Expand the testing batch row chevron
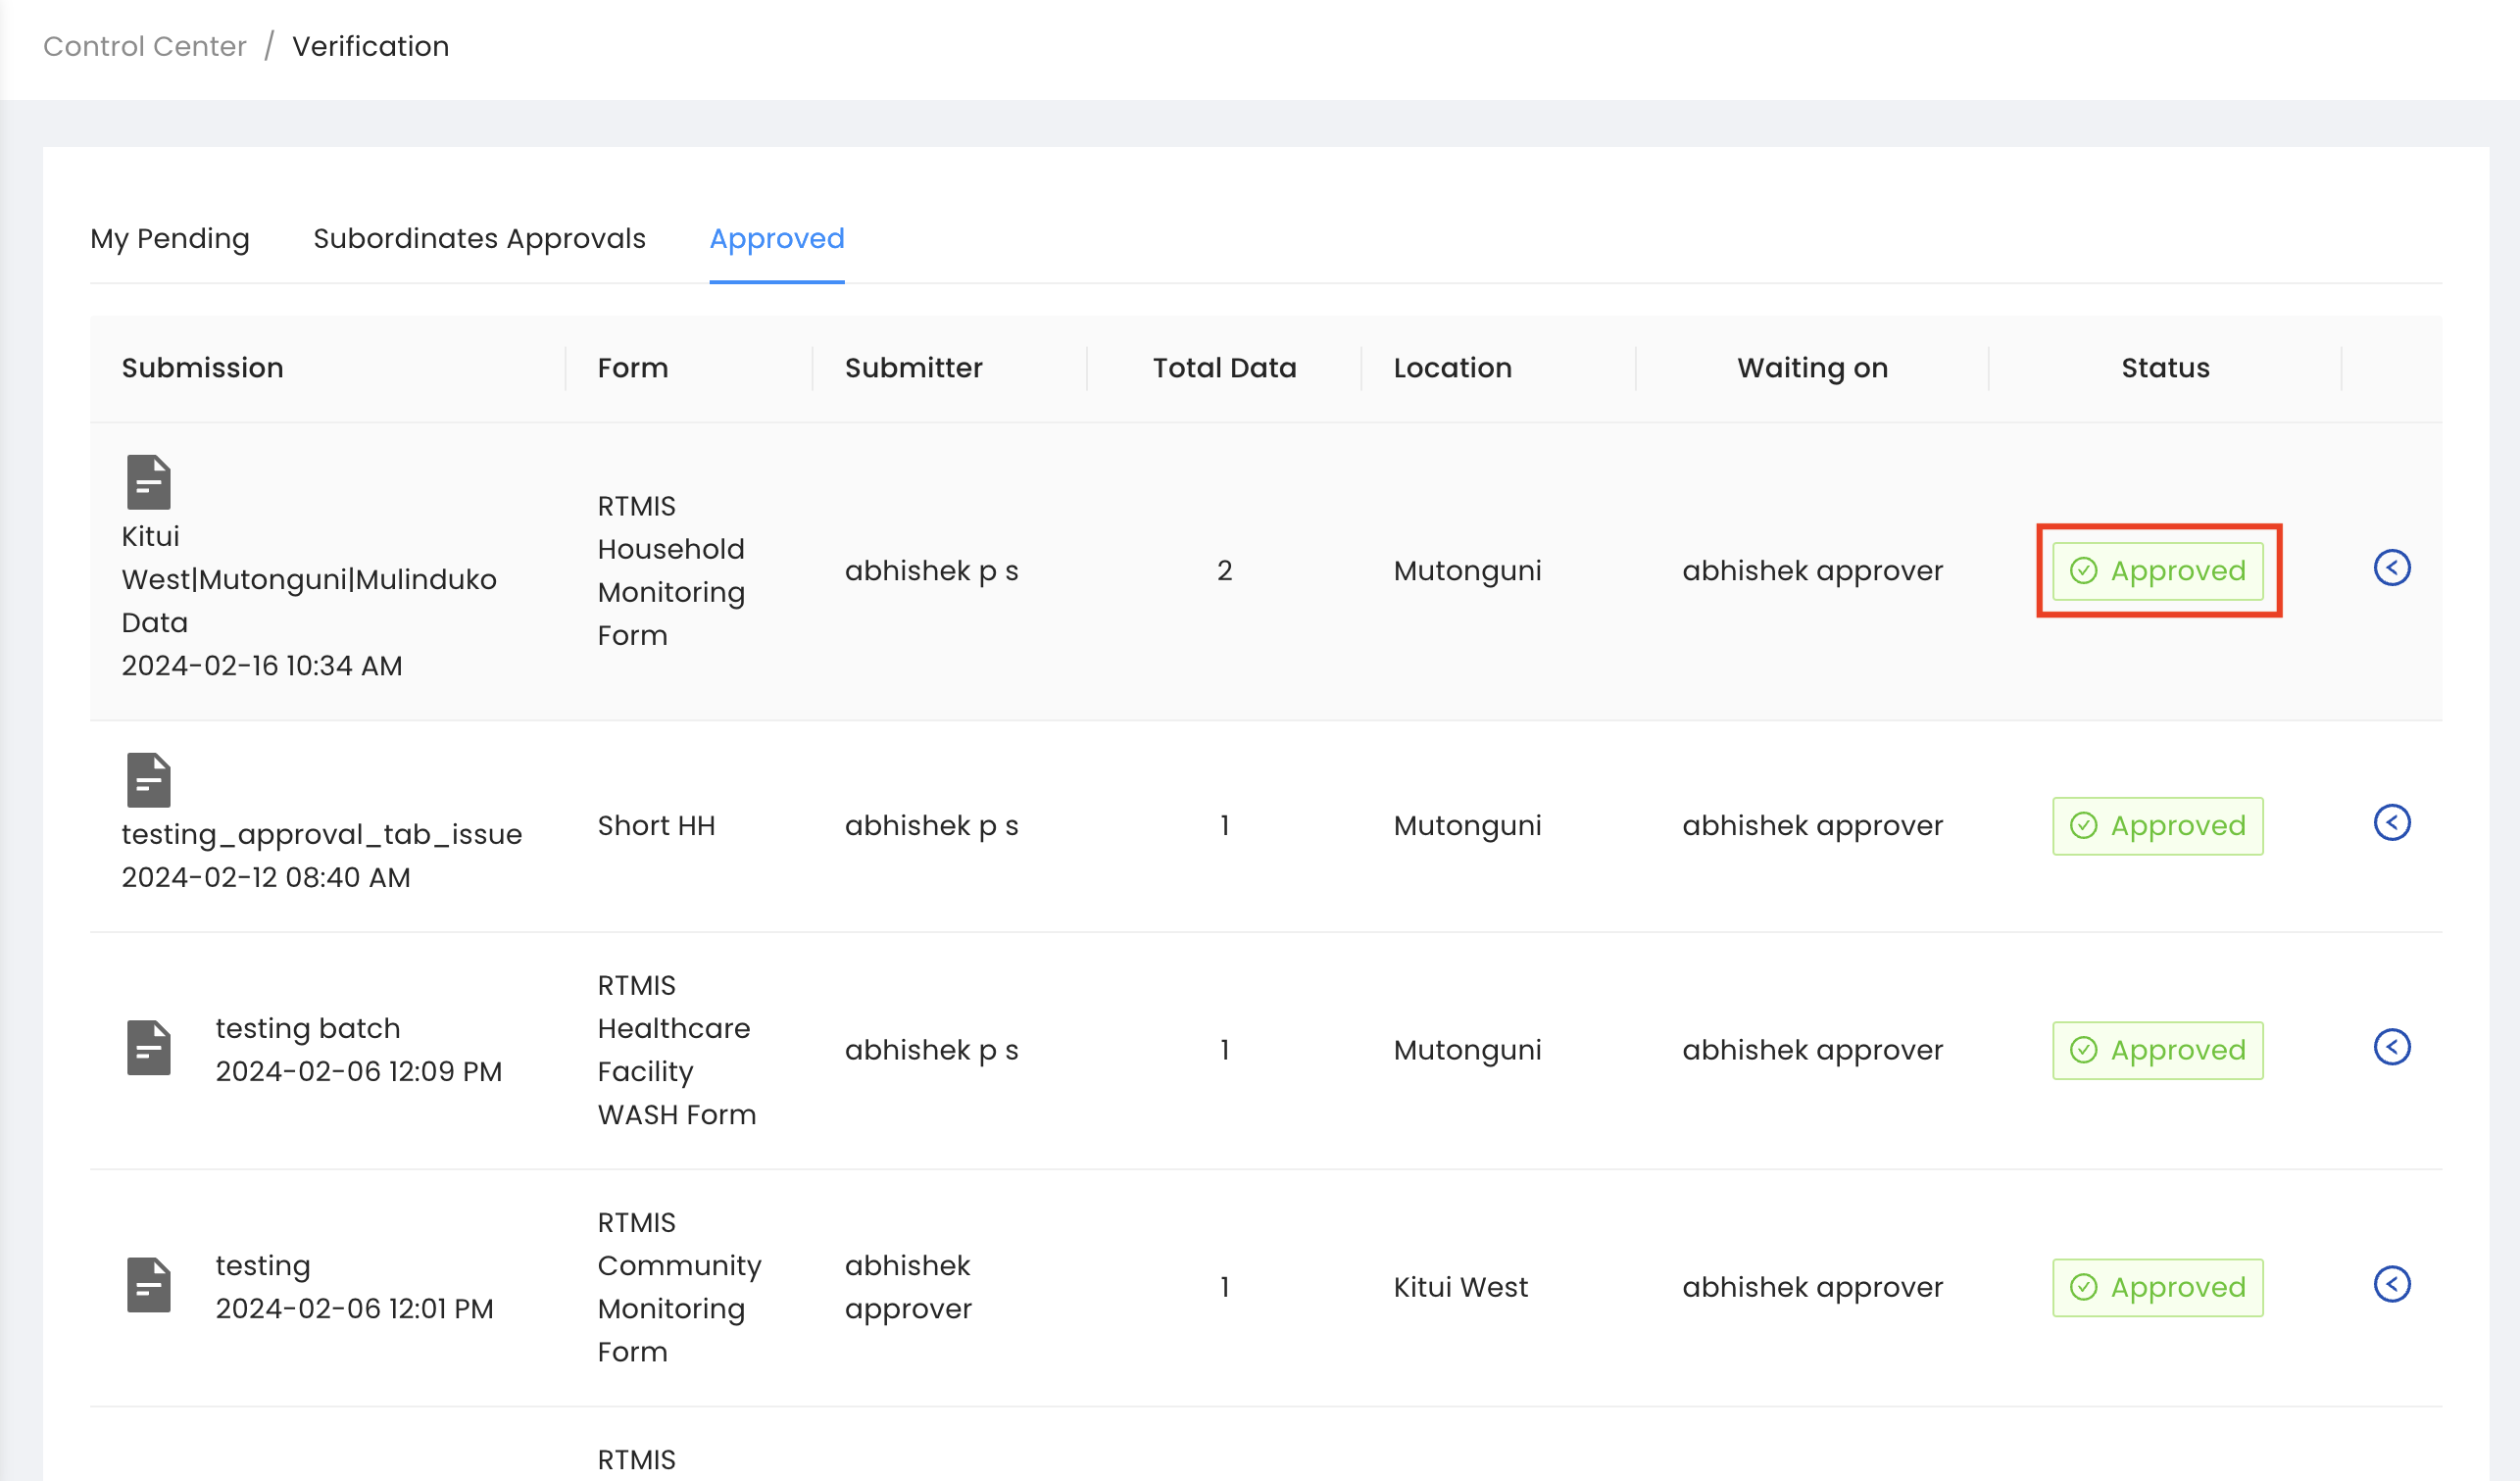The height and width of the screenshot is (1481, 2520). [2391, 1047]
